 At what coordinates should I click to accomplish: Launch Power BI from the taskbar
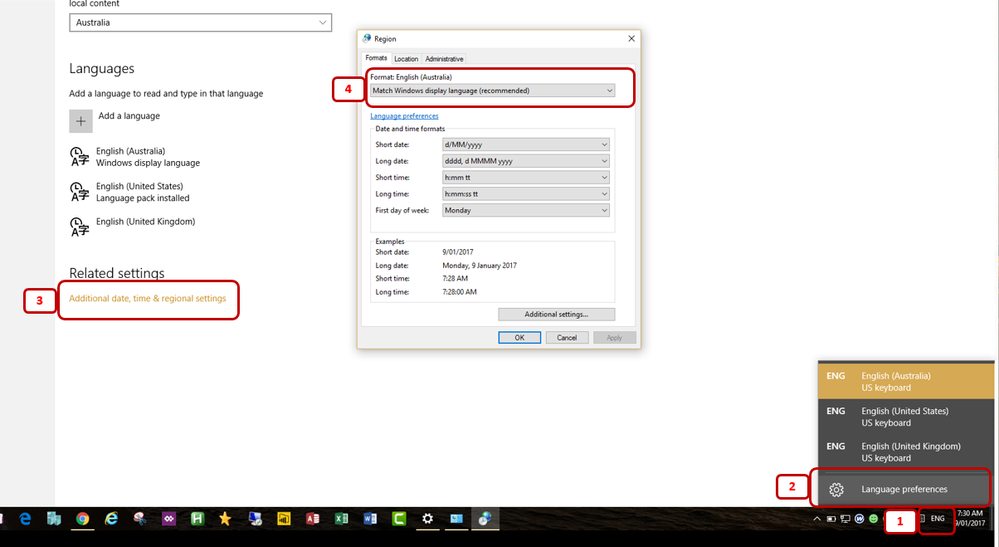pyautogui.click(x=284, y=519)
